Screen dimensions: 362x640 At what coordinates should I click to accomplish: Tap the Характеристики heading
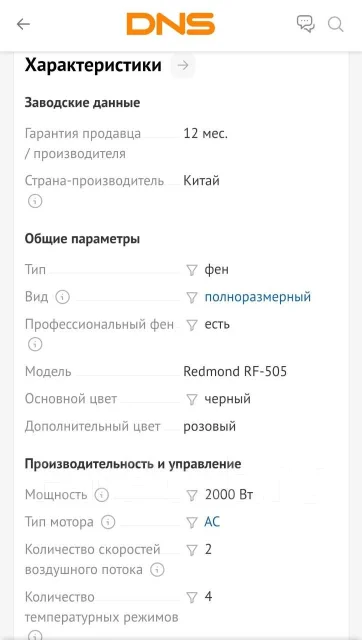click(x=93, y=65)
